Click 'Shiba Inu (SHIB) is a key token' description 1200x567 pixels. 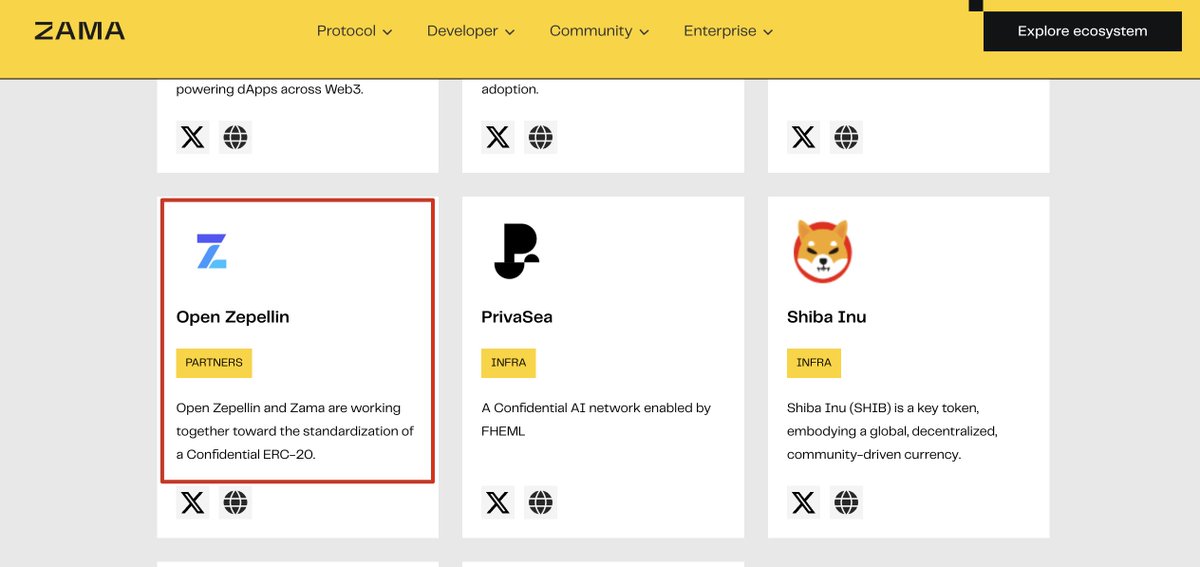883,408
